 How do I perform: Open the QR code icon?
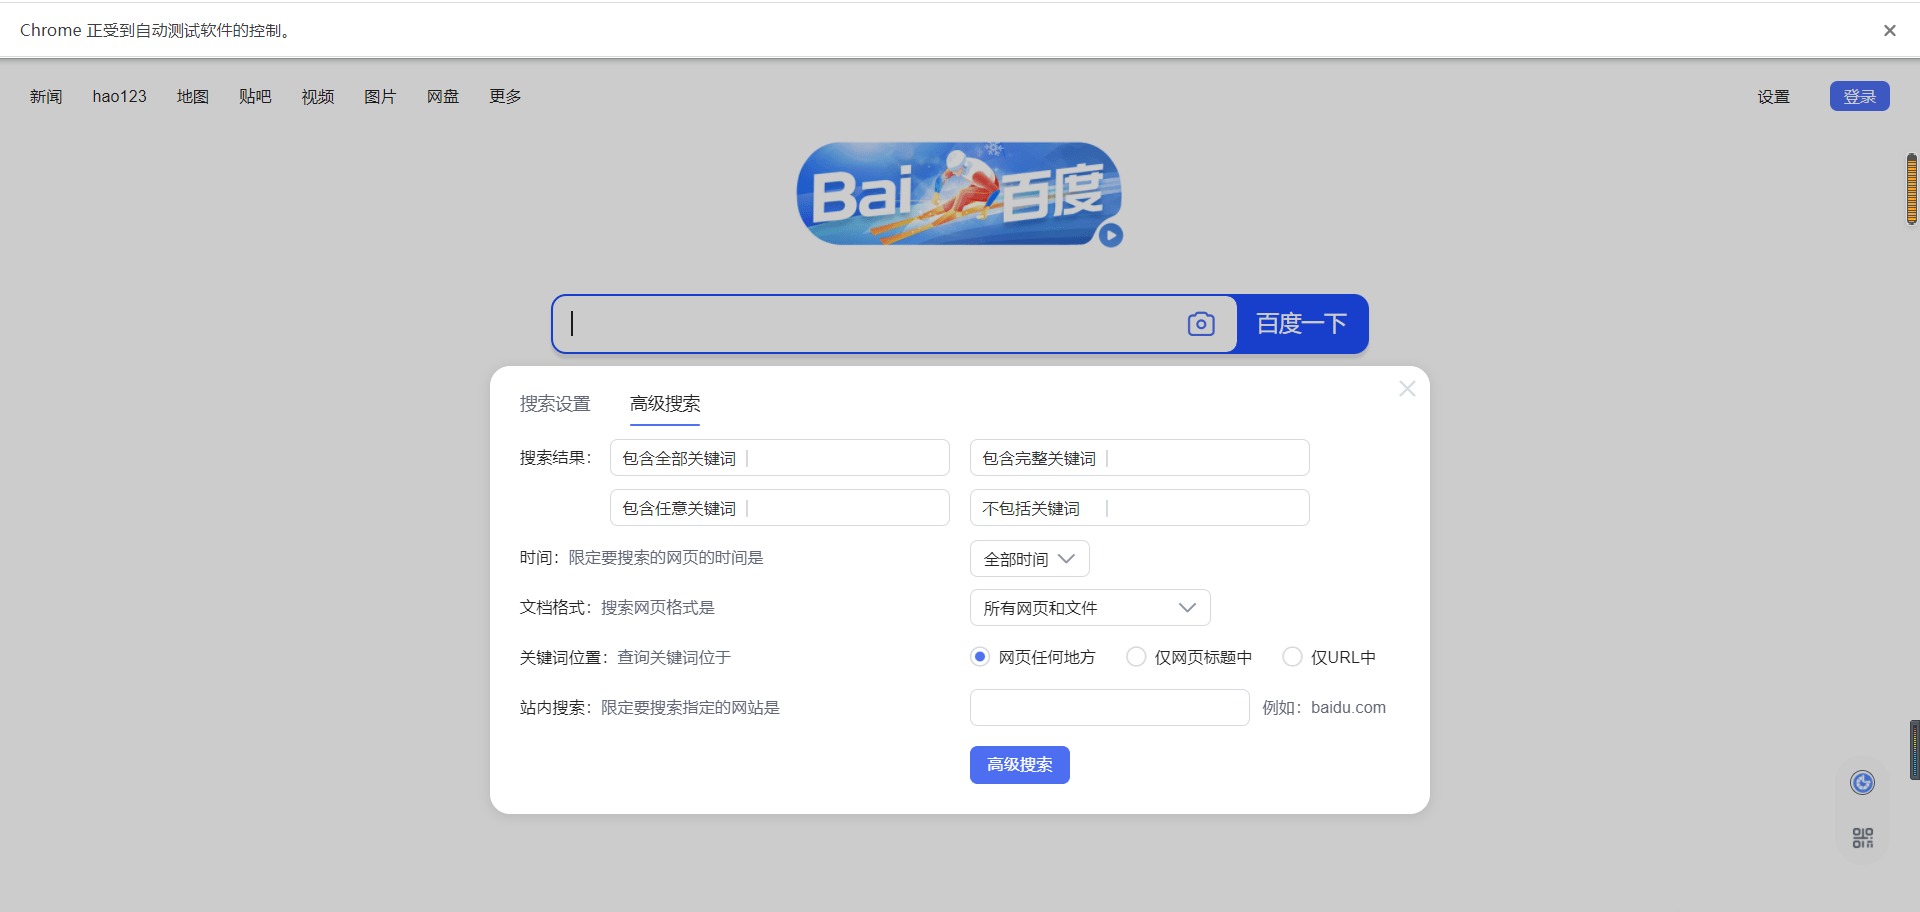1862,838
